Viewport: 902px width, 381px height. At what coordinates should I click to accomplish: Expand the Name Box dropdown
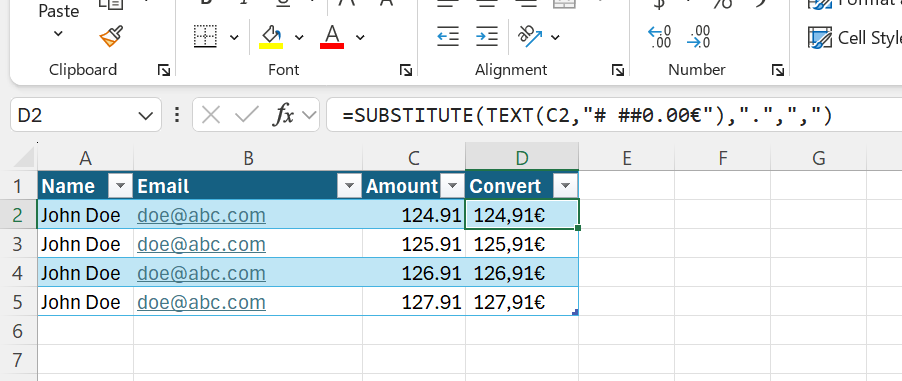(146, 116)
